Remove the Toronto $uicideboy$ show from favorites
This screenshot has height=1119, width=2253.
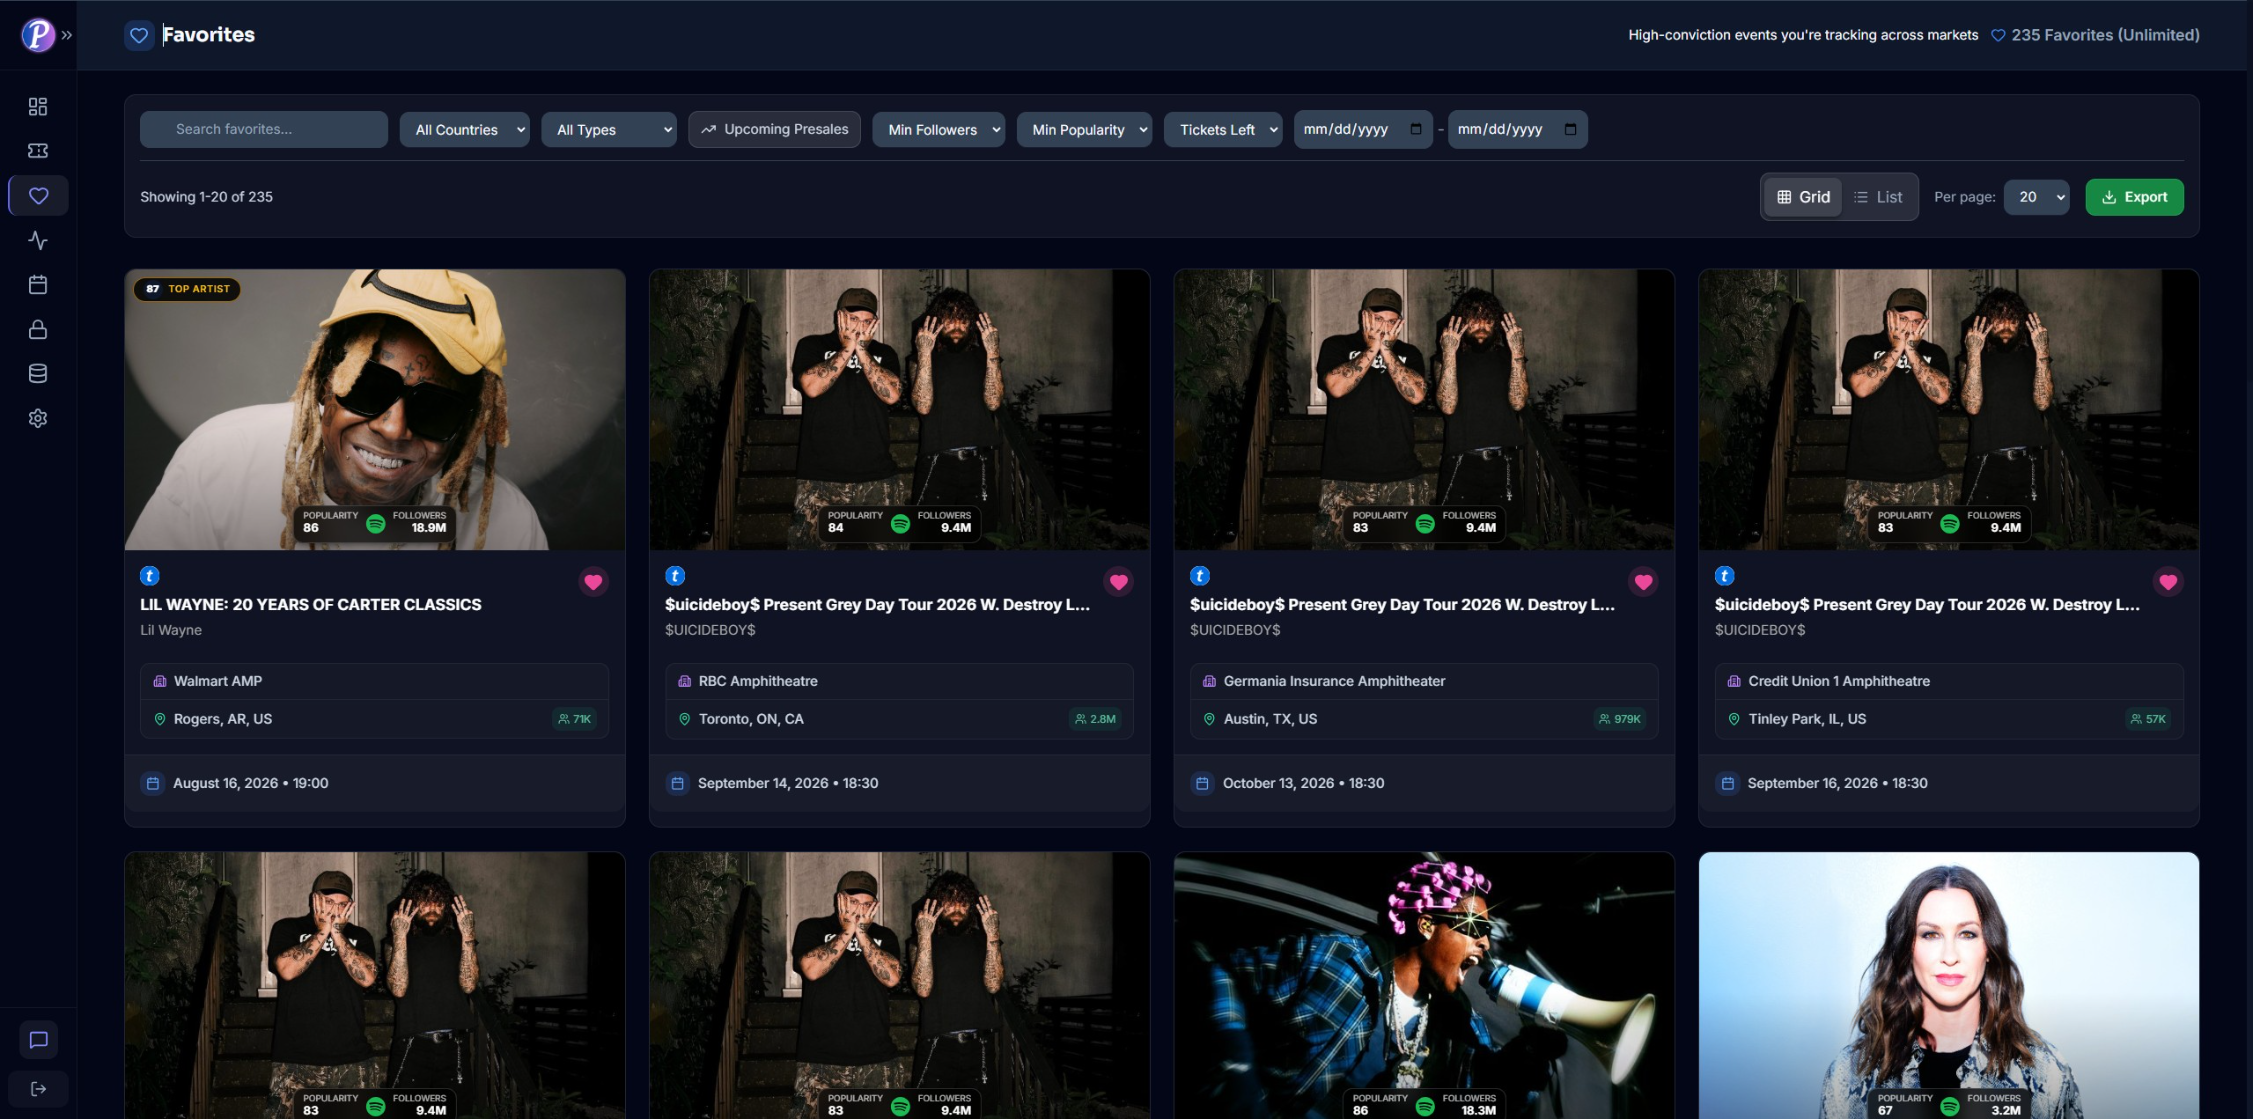[1118, 582]
